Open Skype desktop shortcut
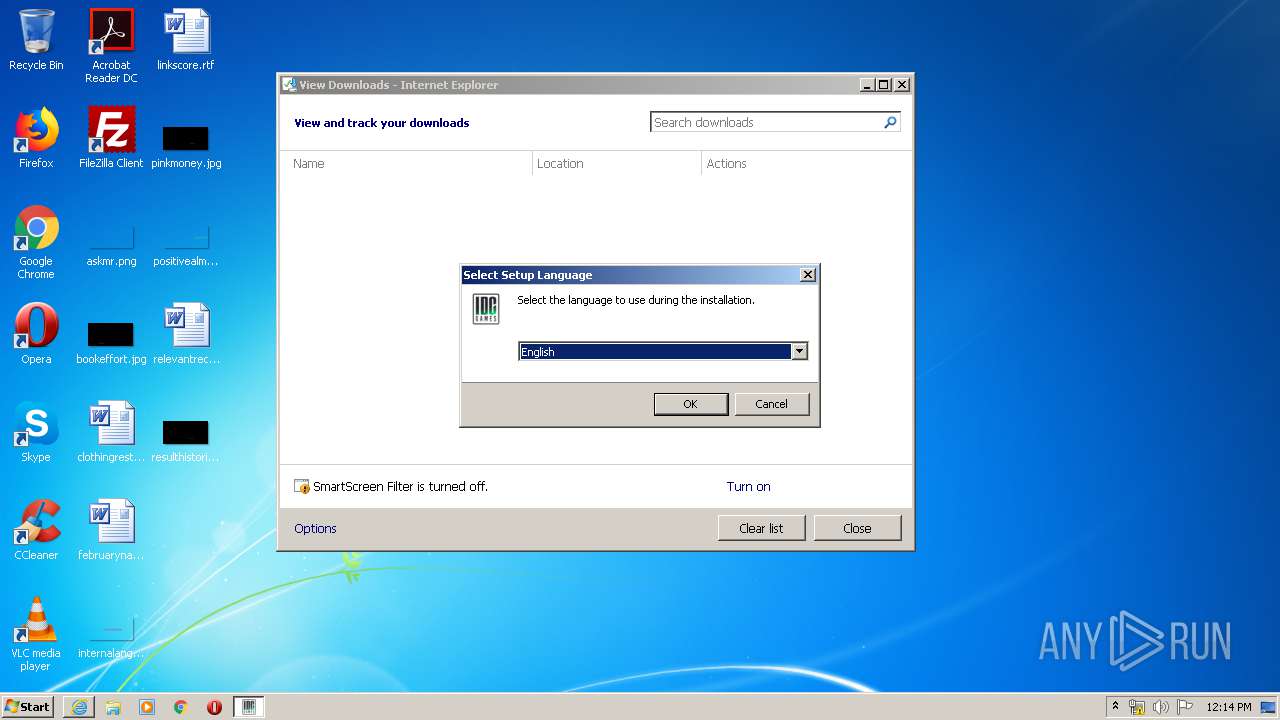 tap(36, 432)
